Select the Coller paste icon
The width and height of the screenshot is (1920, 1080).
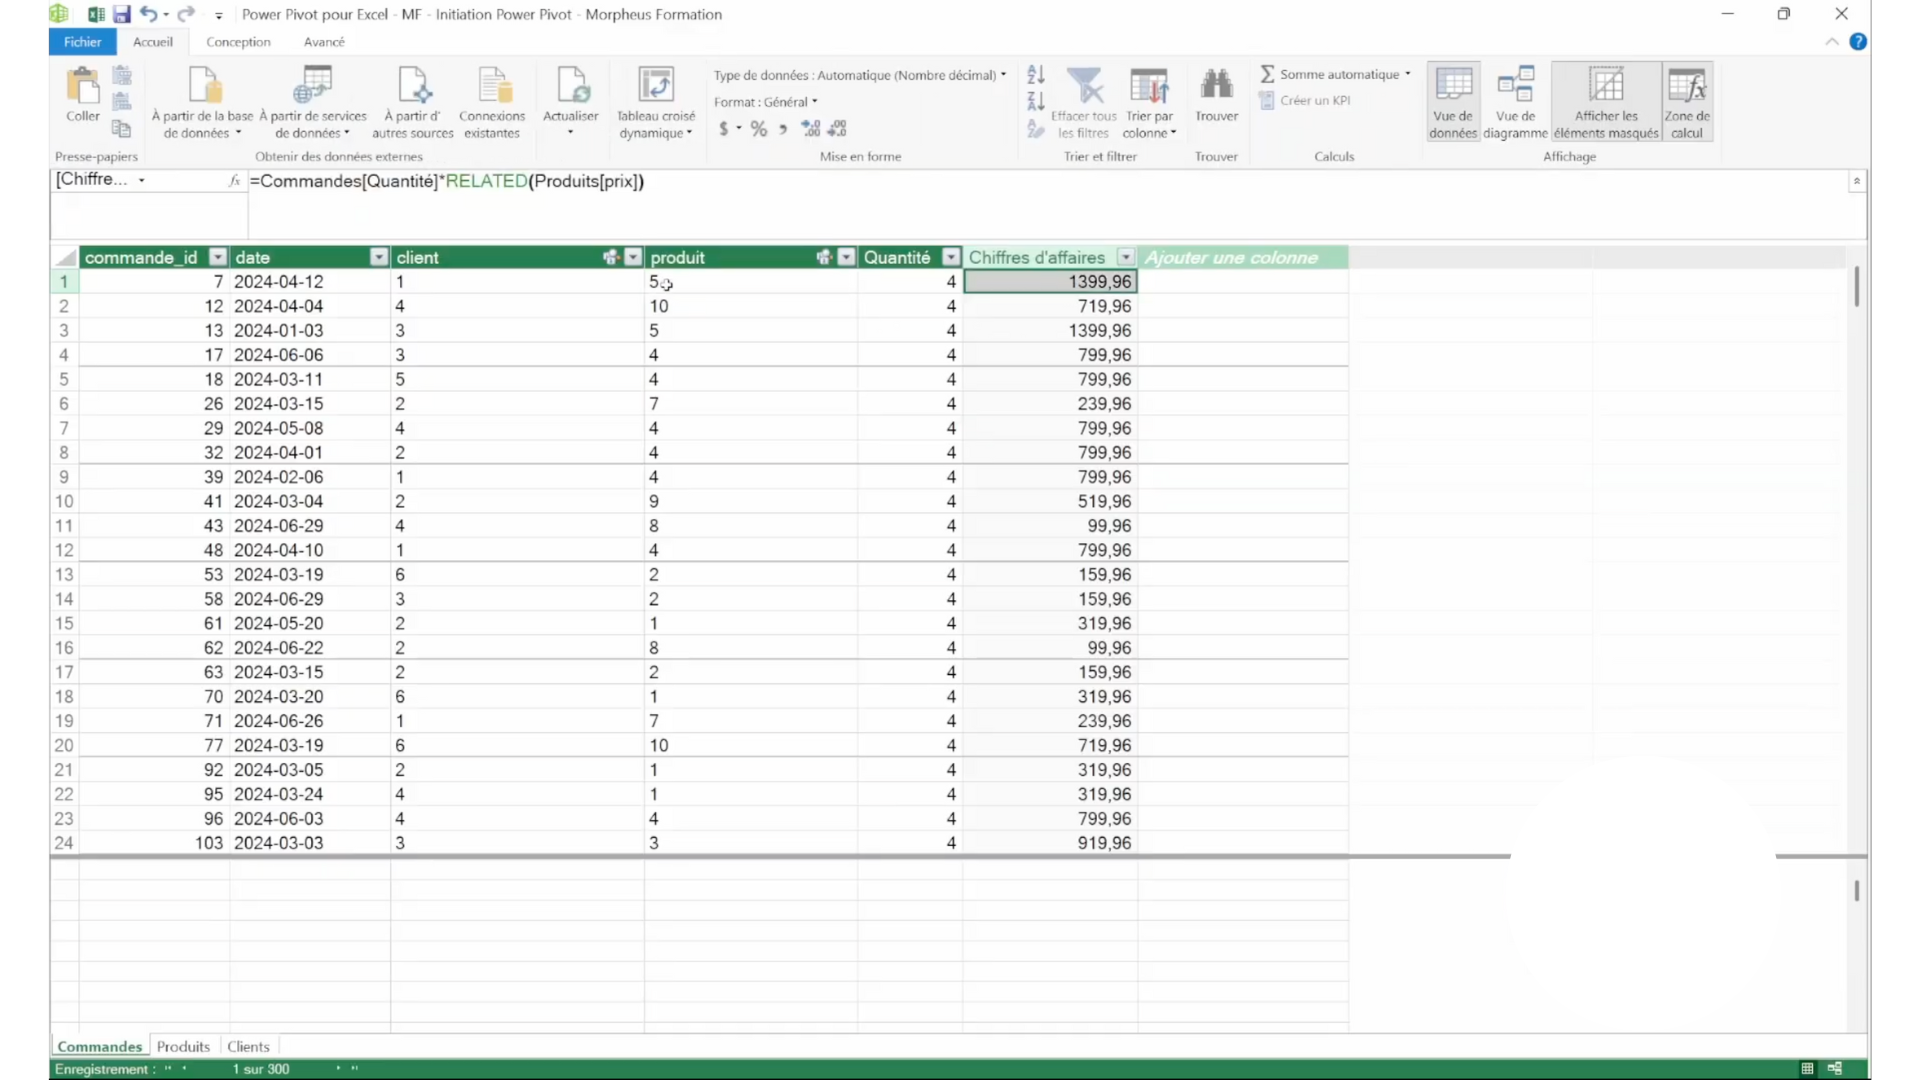click(82, 95)
